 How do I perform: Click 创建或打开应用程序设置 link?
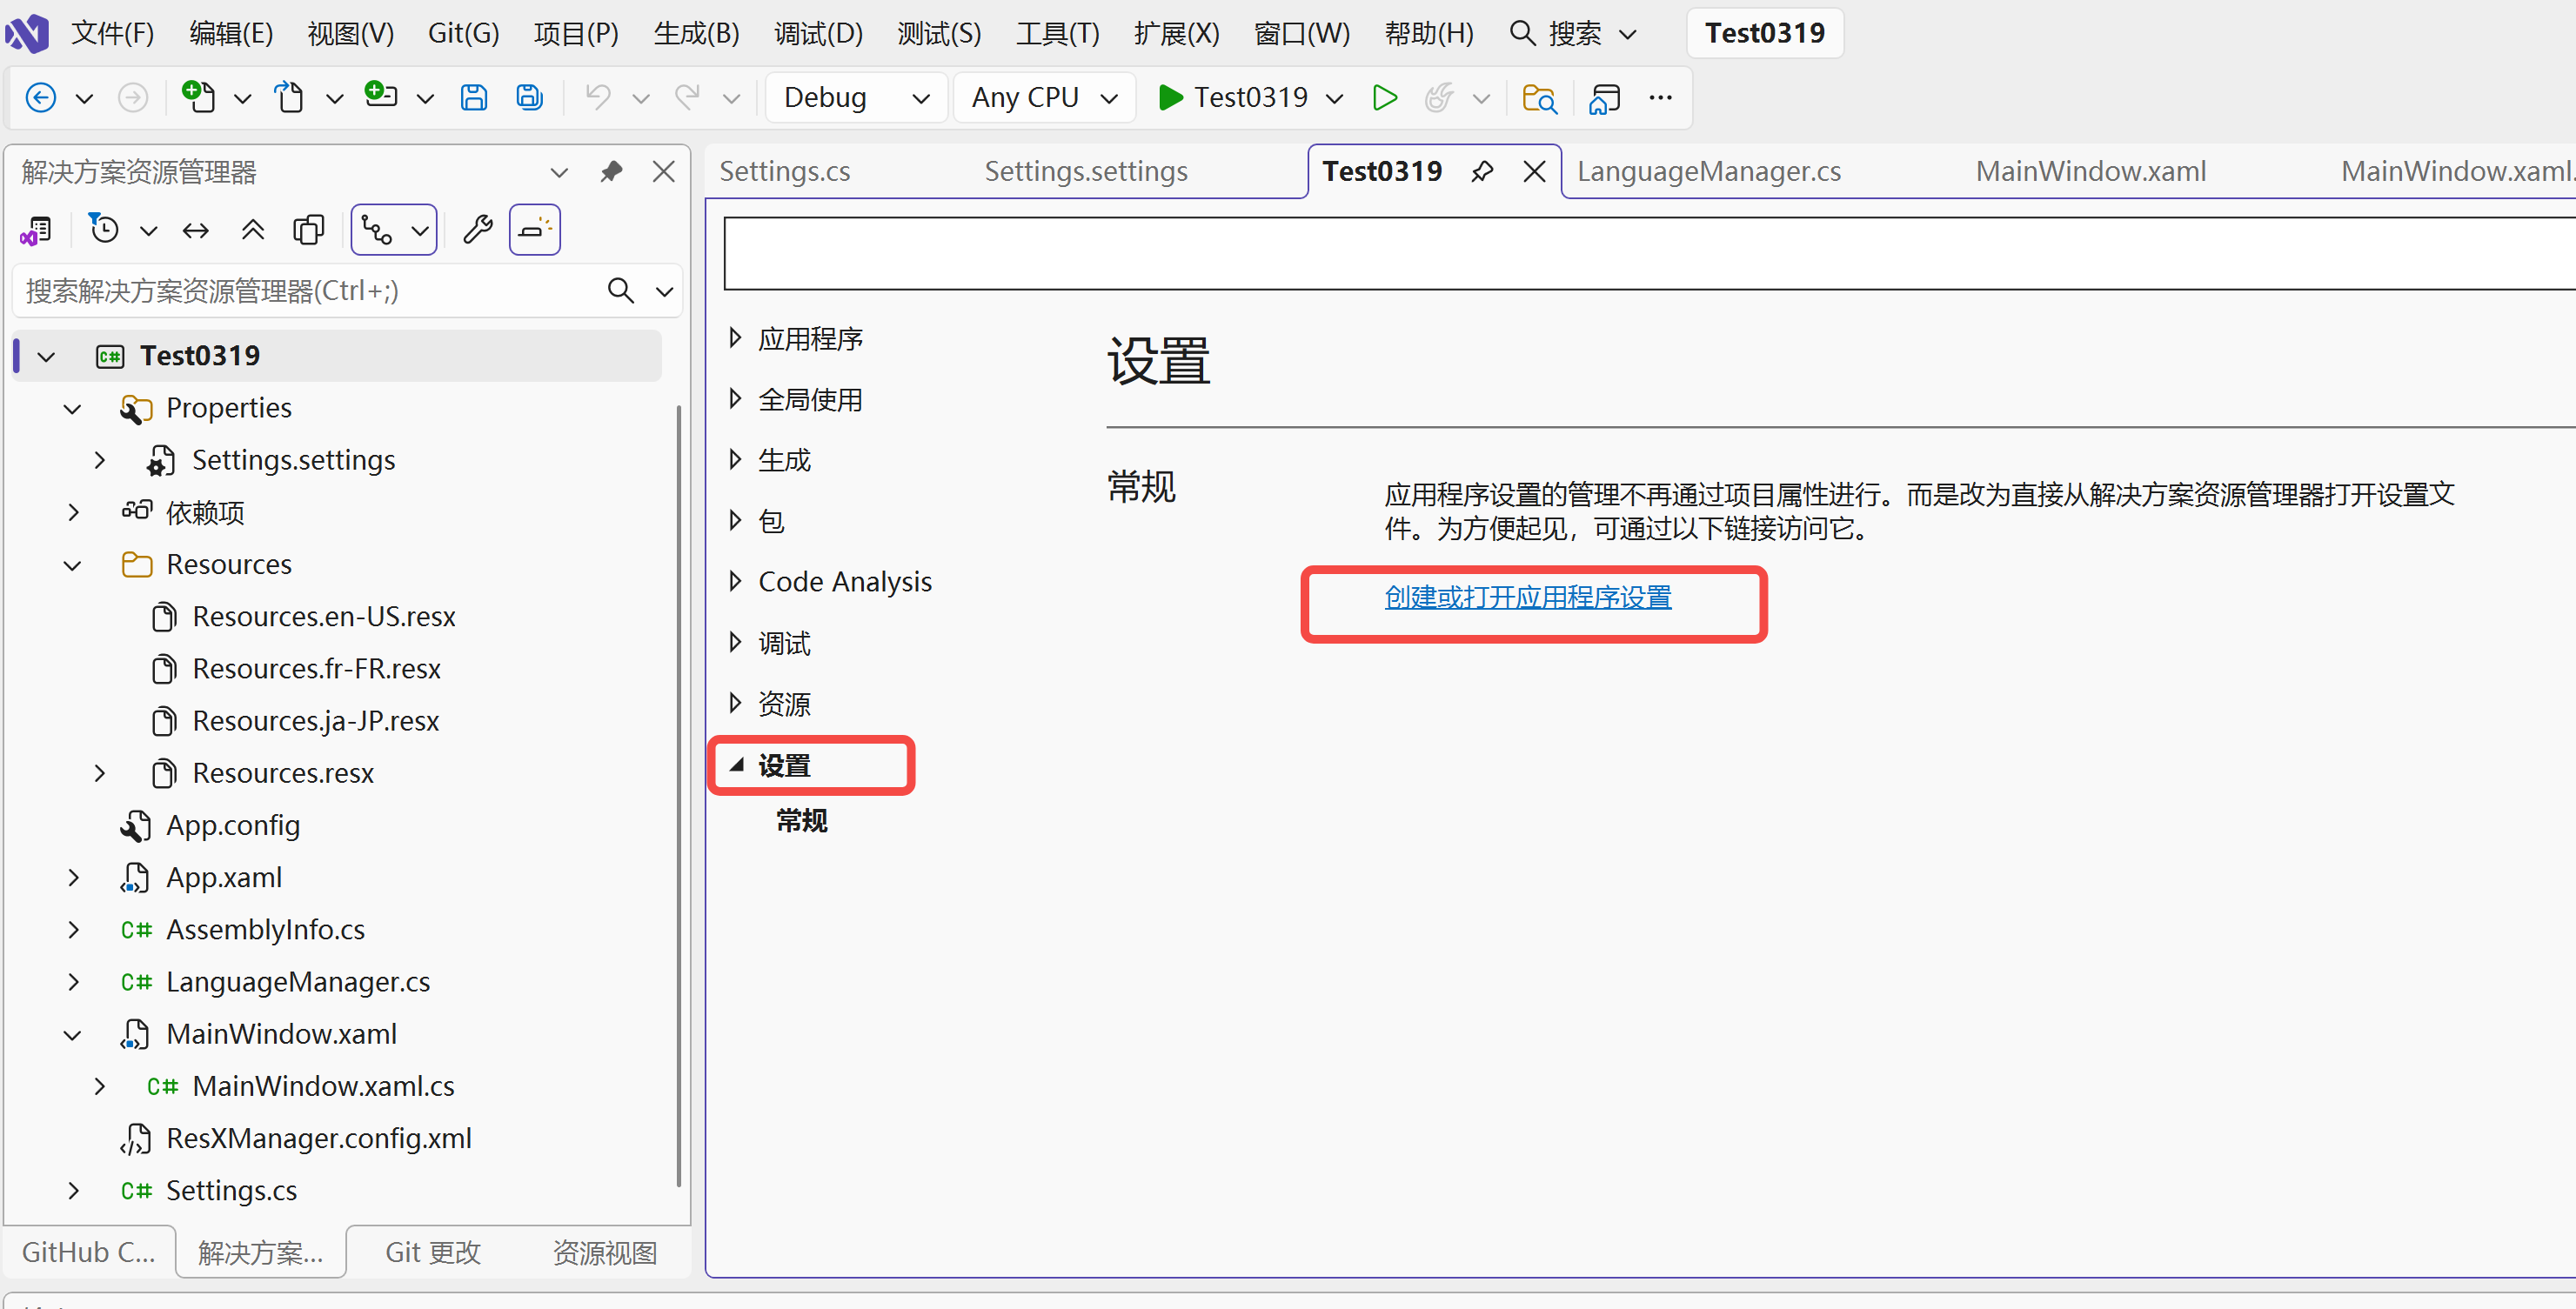point(1527,597)
